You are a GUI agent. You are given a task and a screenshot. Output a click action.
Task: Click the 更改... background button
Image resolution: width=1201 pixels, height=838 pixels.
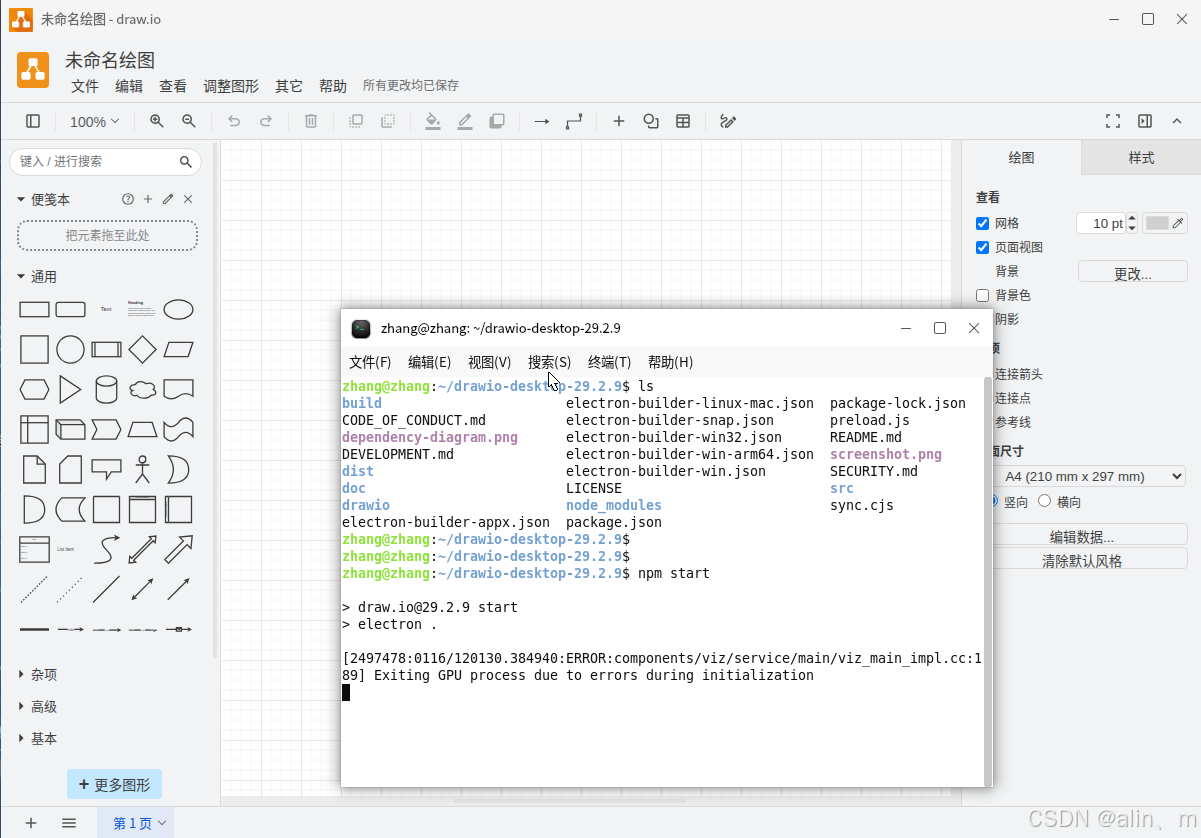point(1133,272)
